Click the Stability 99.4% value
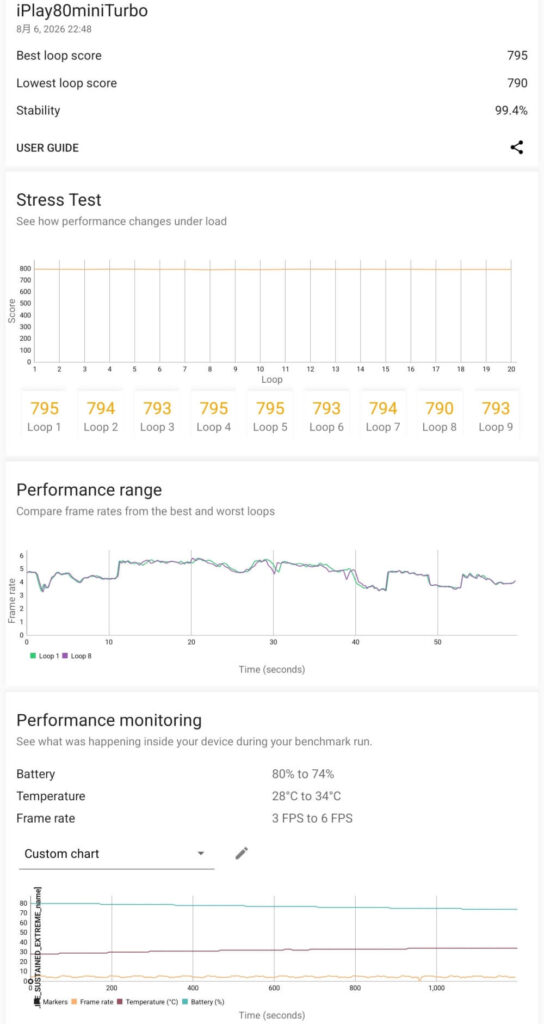The height and width of the screenshot is (1024, 544). [511, 110]
